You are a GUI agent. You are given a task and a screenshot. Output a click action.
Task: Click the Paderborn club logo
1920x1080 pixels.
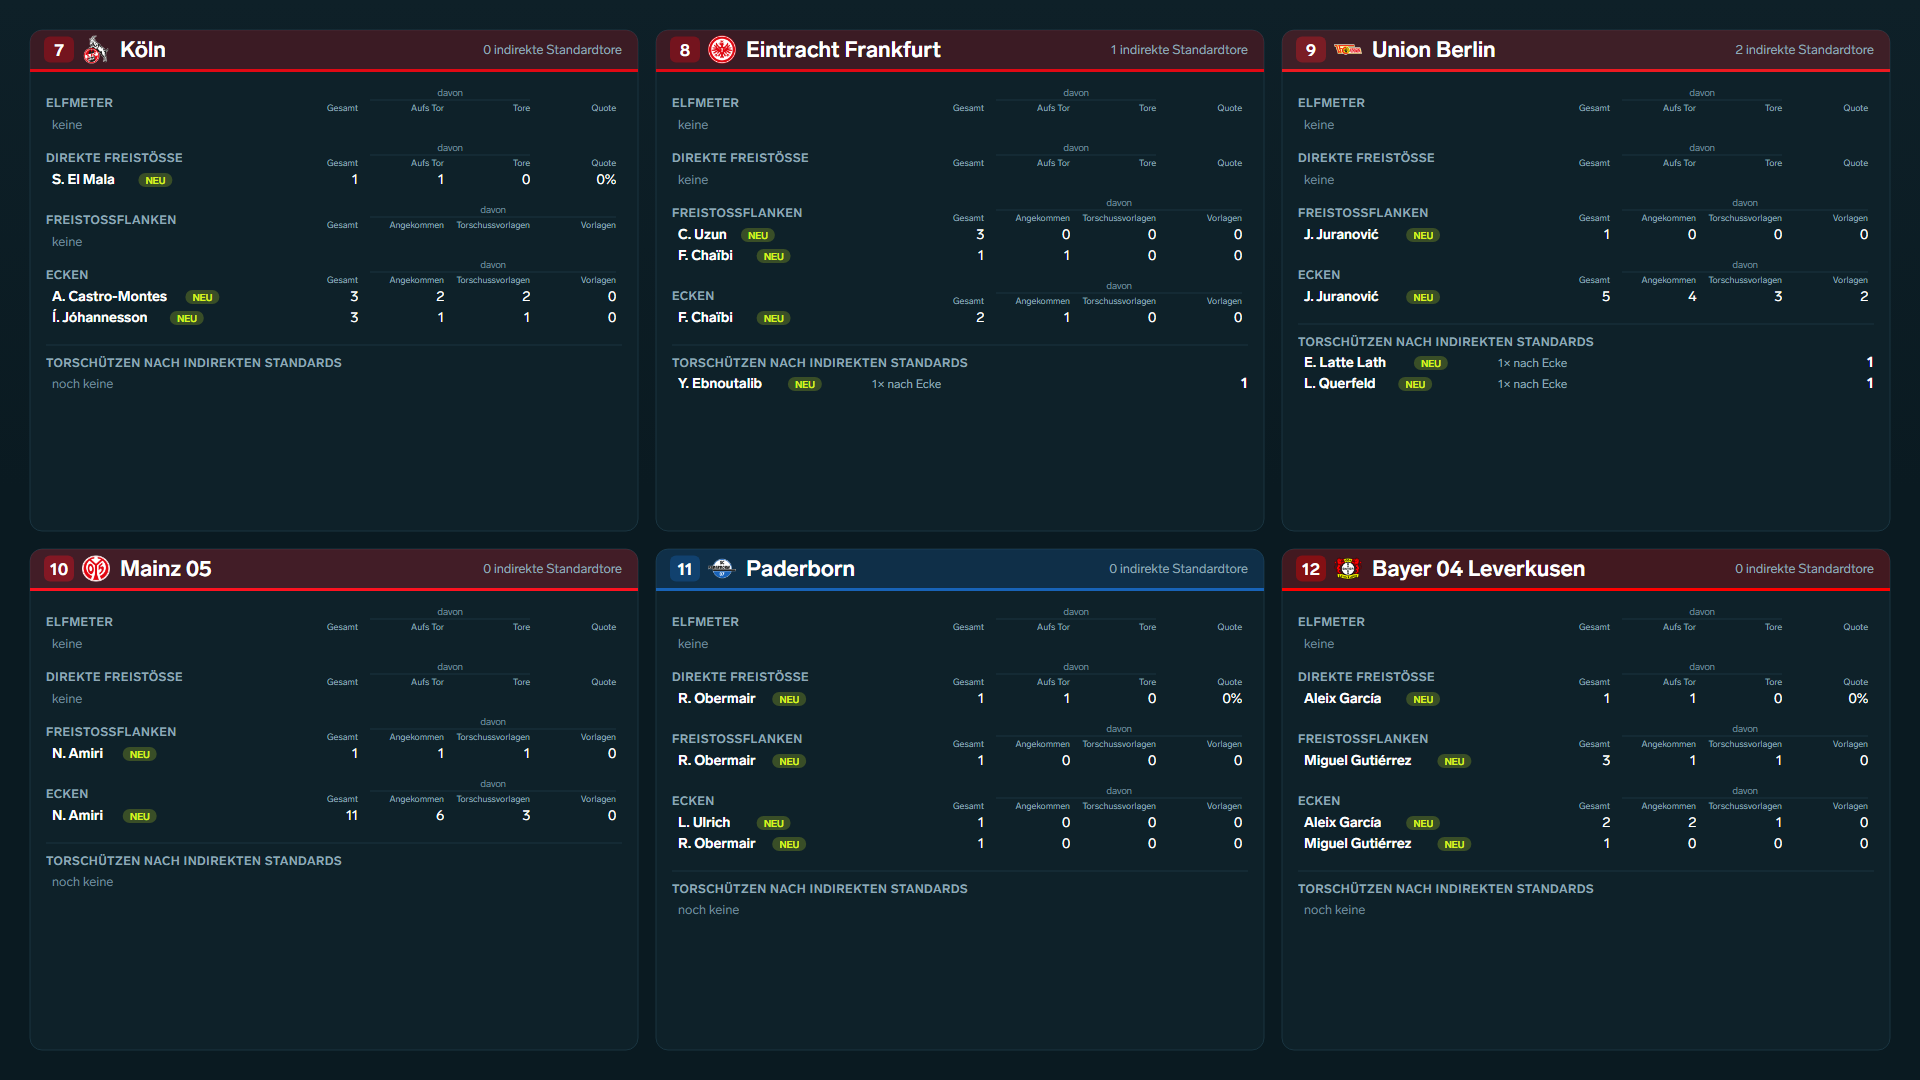tap(722, 569)
